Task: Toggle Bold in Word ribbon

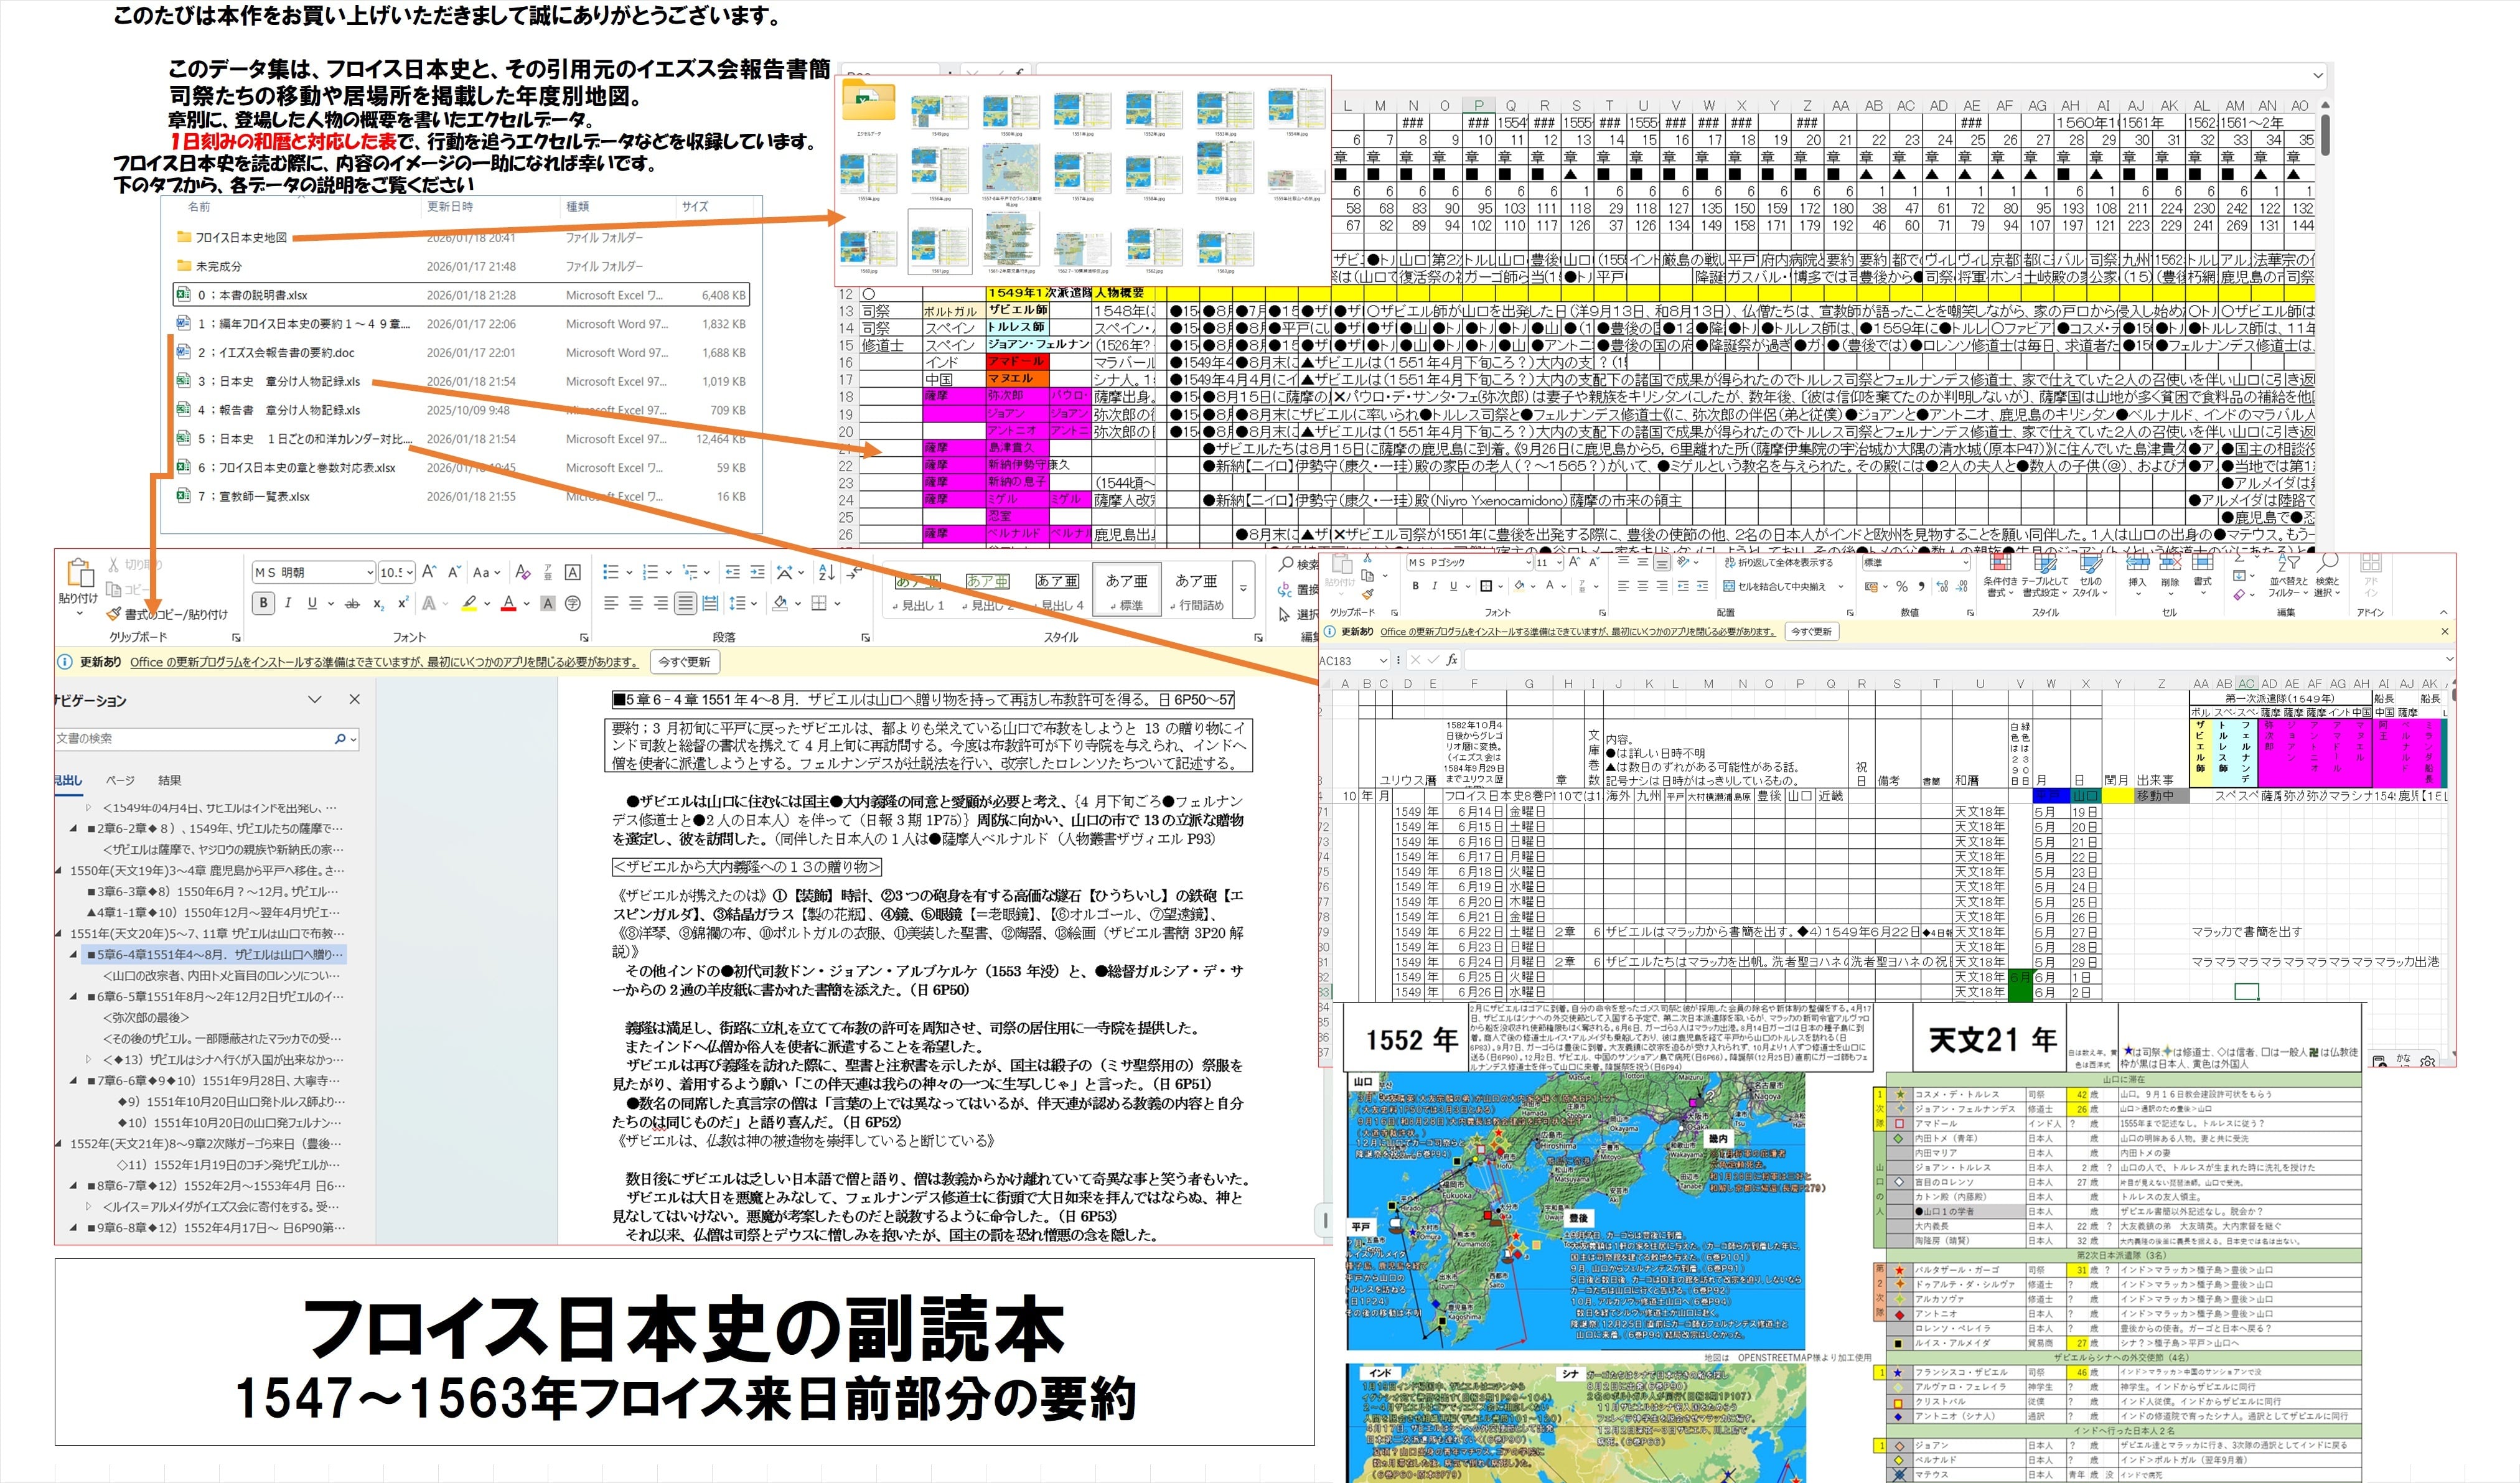Action: coord(264,603)
